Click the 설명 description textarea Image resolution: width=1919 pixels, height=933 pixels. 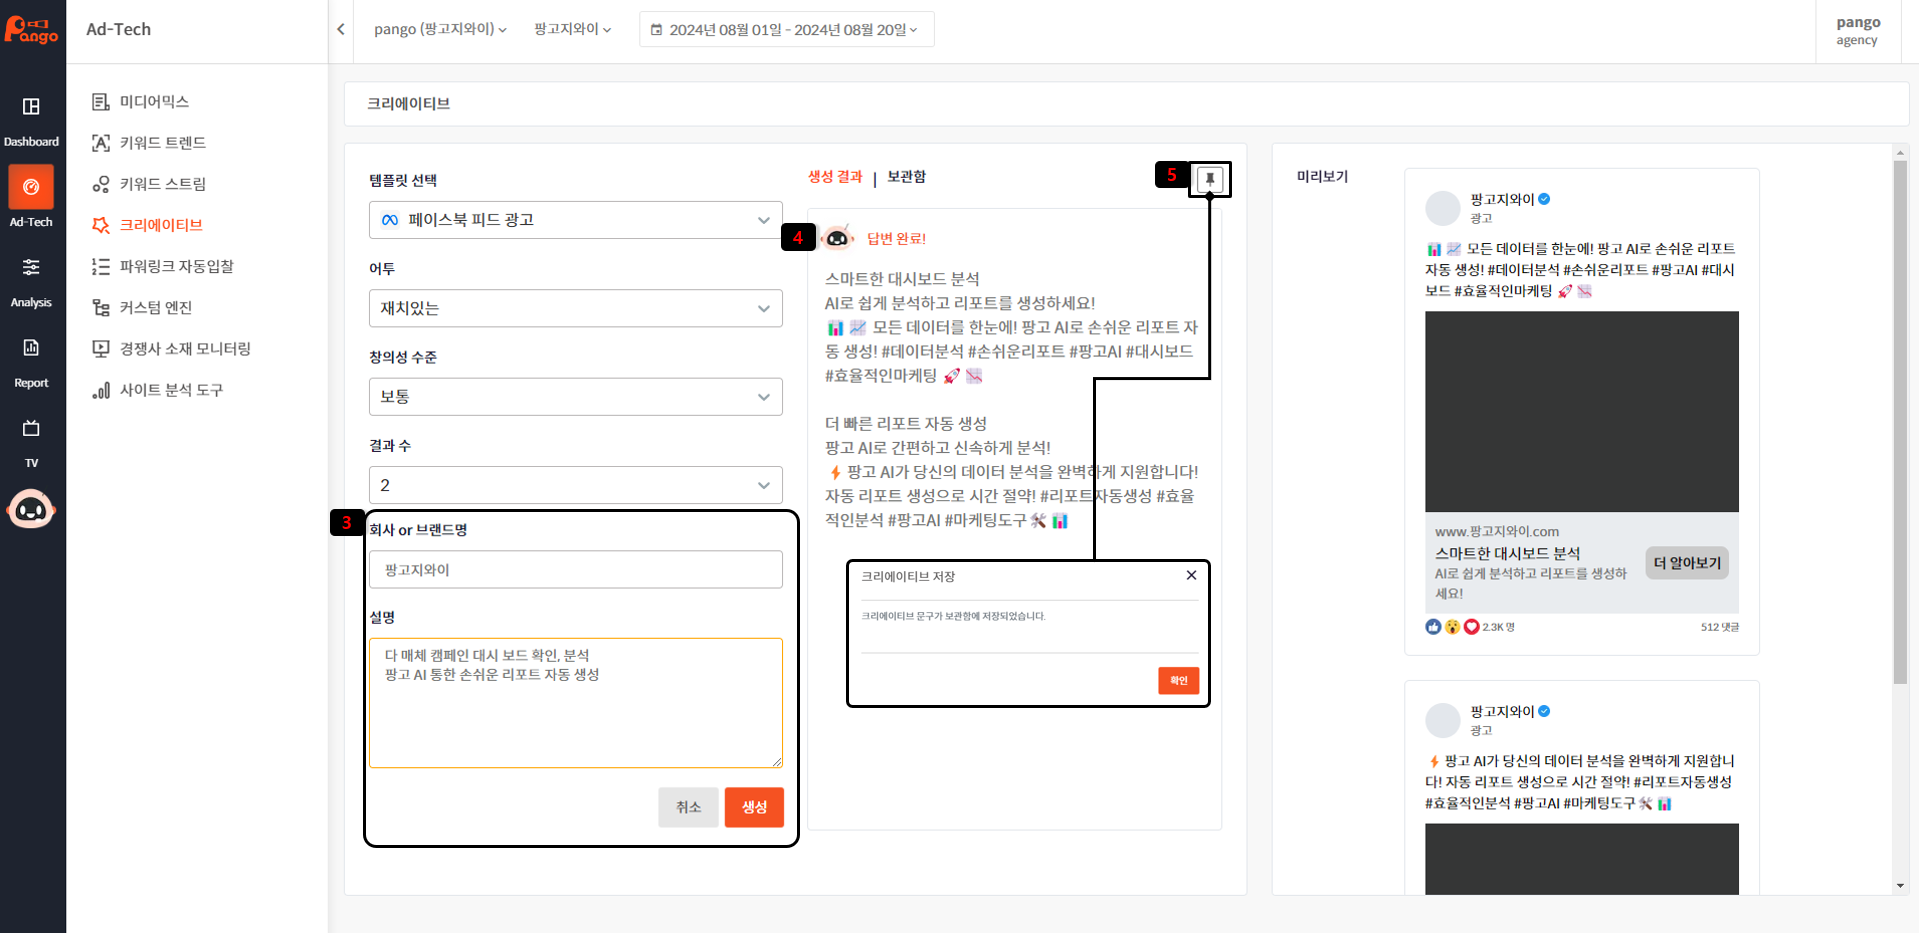click(x=575, y=703)
